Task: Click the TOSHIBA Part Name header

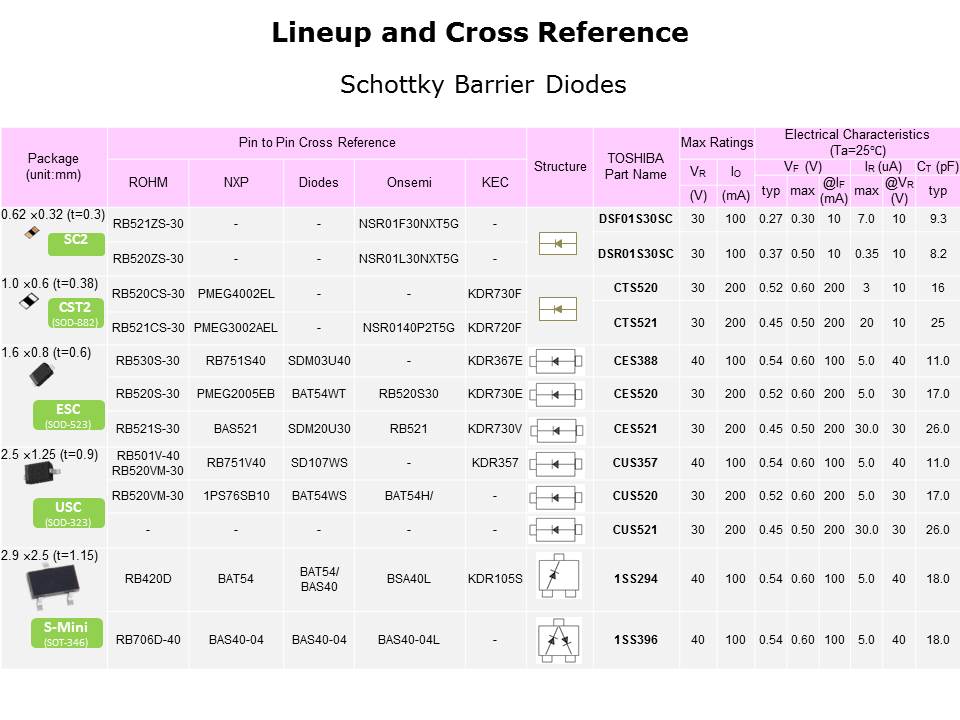Action: [x=635, y=167]
